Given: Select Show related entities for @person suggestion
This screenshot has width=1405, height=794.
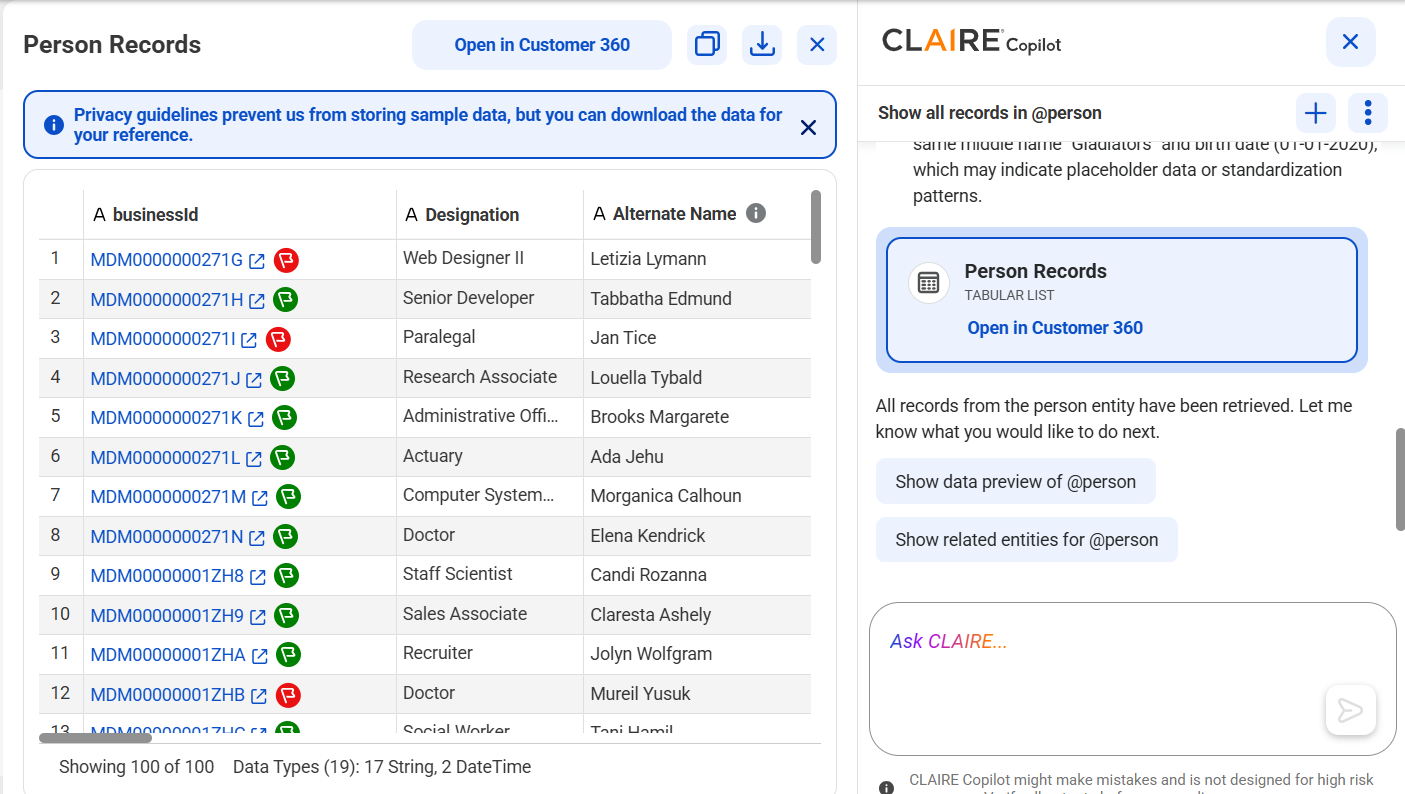Looking at the screenshot, I should click(1026, 540).
